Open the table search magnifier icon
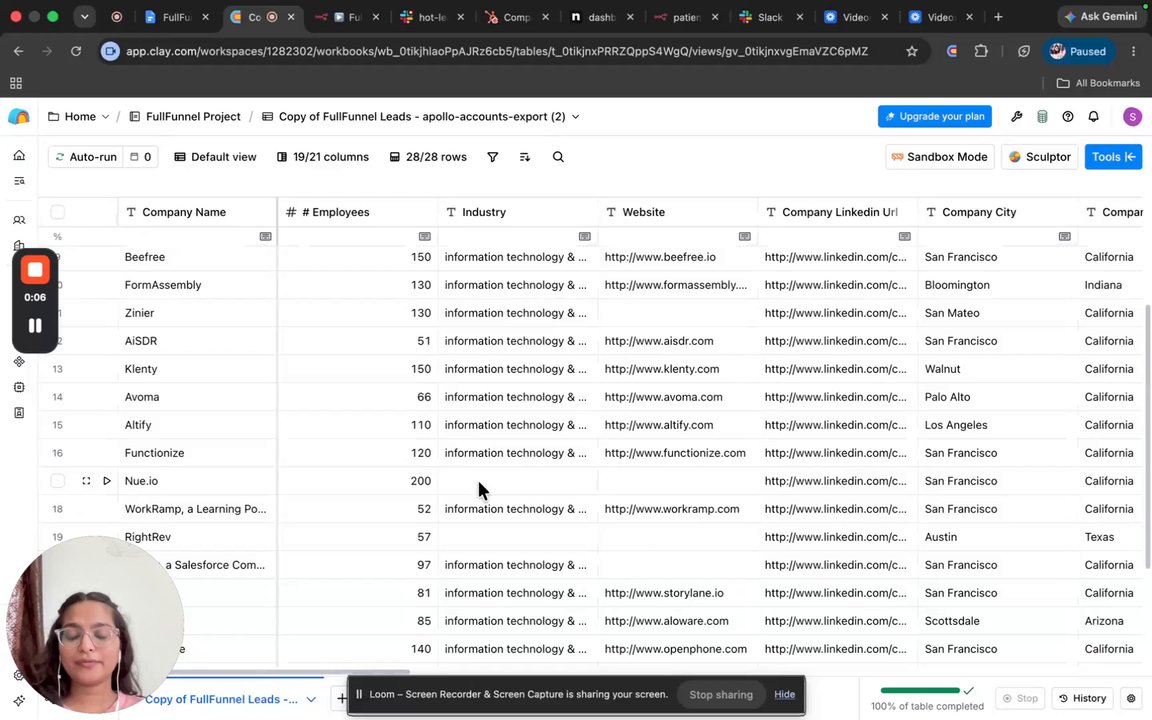Screen dimensions: 1152x720 pyautogui.click(x=558, y=157)
